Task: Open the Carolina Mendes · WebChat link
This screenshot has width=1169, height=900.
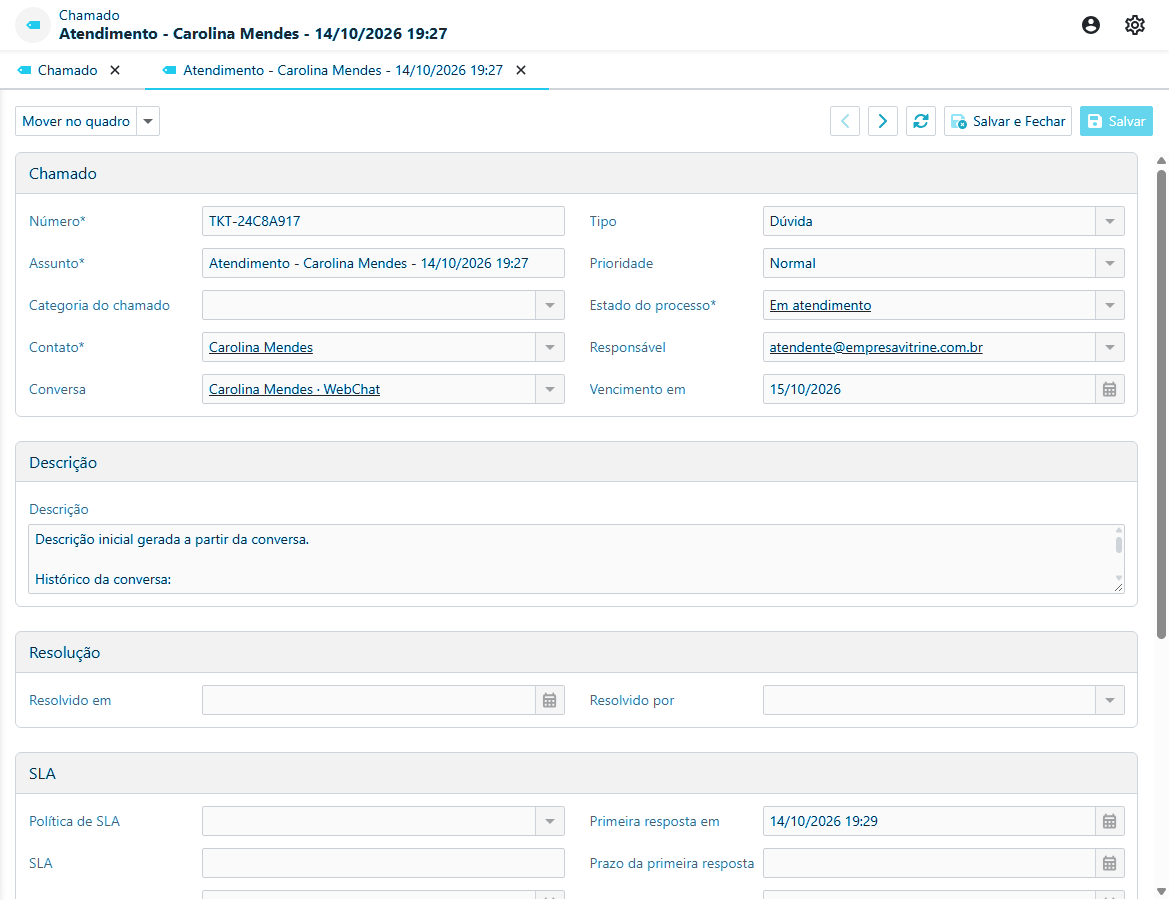Action: click(294, 389)
